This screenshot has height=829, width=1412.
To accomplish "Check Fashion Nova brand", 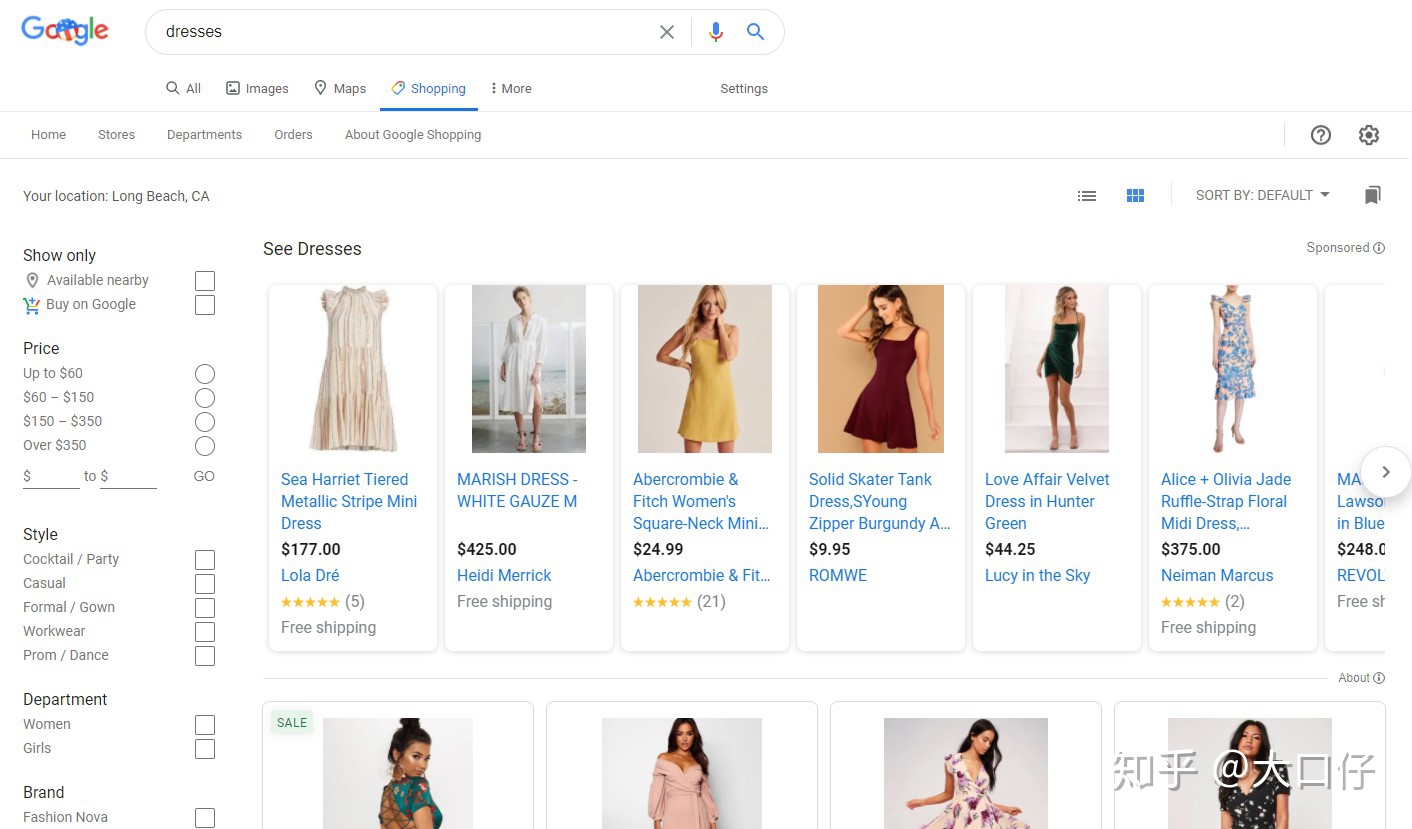I will (x=205, y=818).
